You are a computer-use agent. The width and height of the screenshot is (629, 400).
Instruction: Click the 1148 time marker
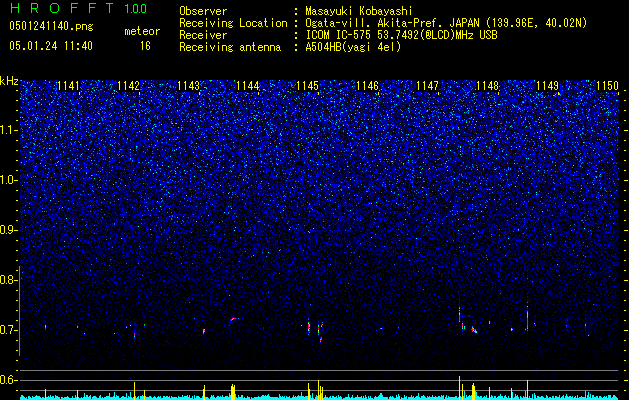[x=487, y=86]
